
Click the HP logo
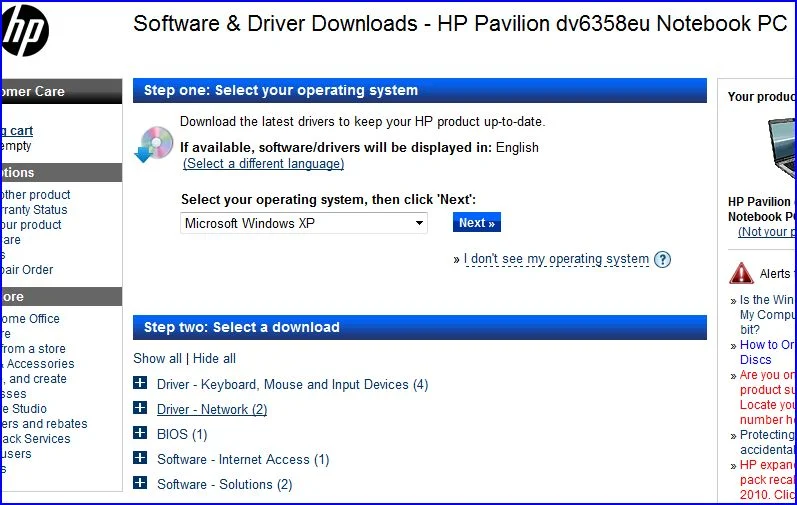point(25,30)
